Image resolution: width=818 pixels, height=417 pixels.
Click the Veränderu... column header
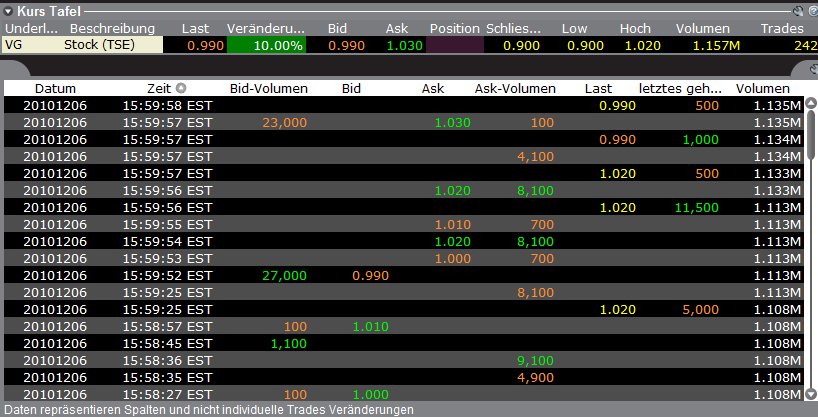point(266,29)
